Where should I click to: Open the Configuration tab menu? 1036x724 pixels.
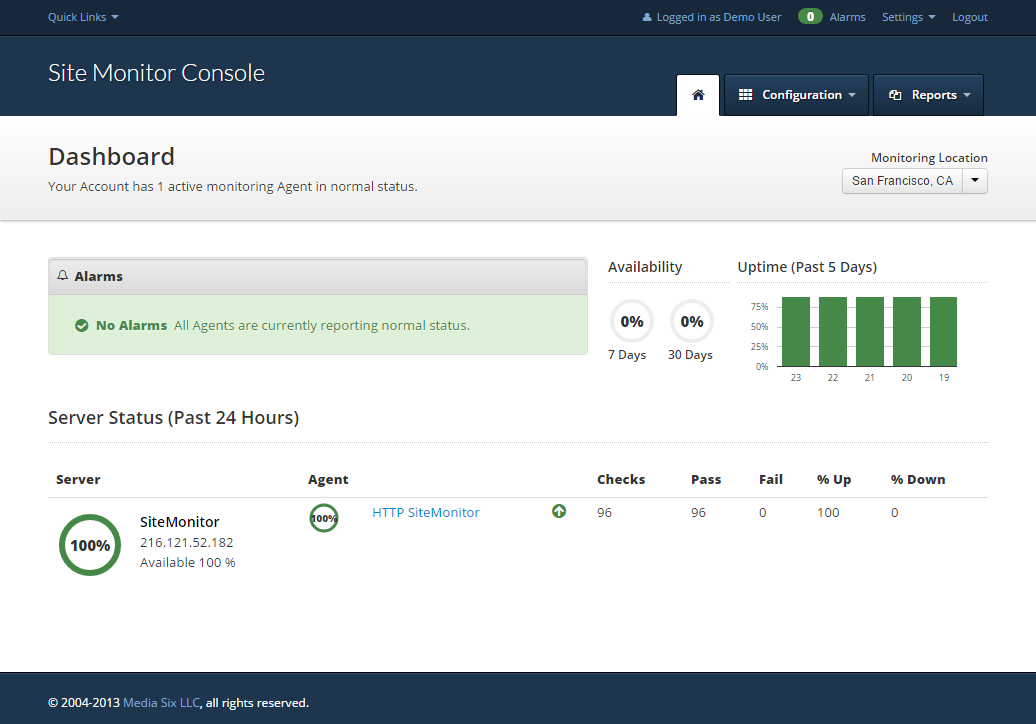(796, 95)
